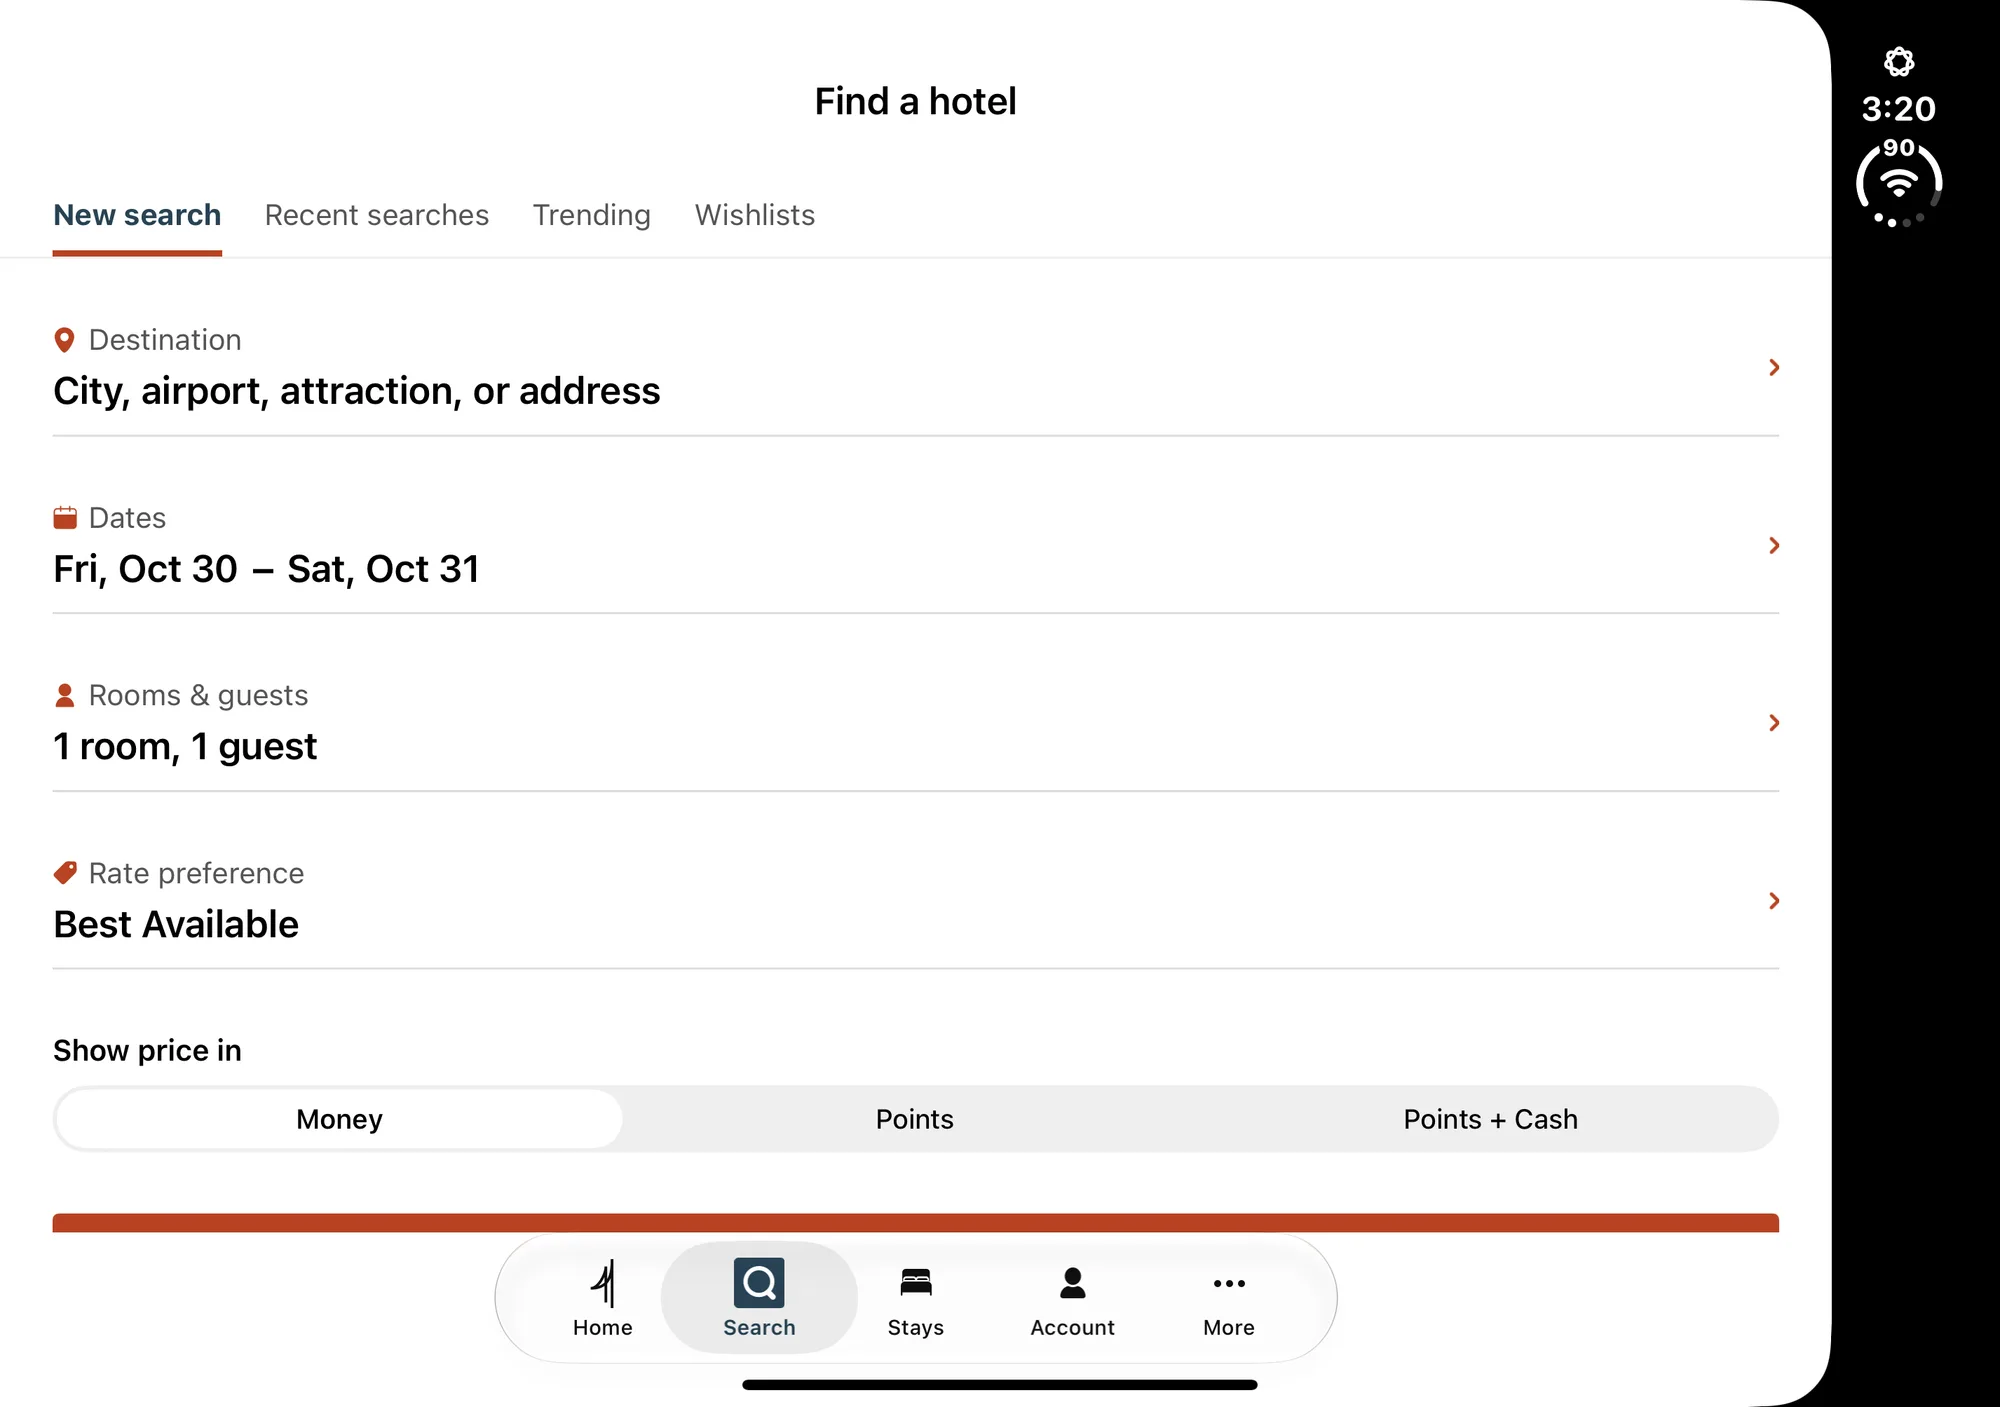Image resolution: width=2000 pixels, height=1407 pixels.
Task: Click the Destination map pin icon
Action: point(64,340)
